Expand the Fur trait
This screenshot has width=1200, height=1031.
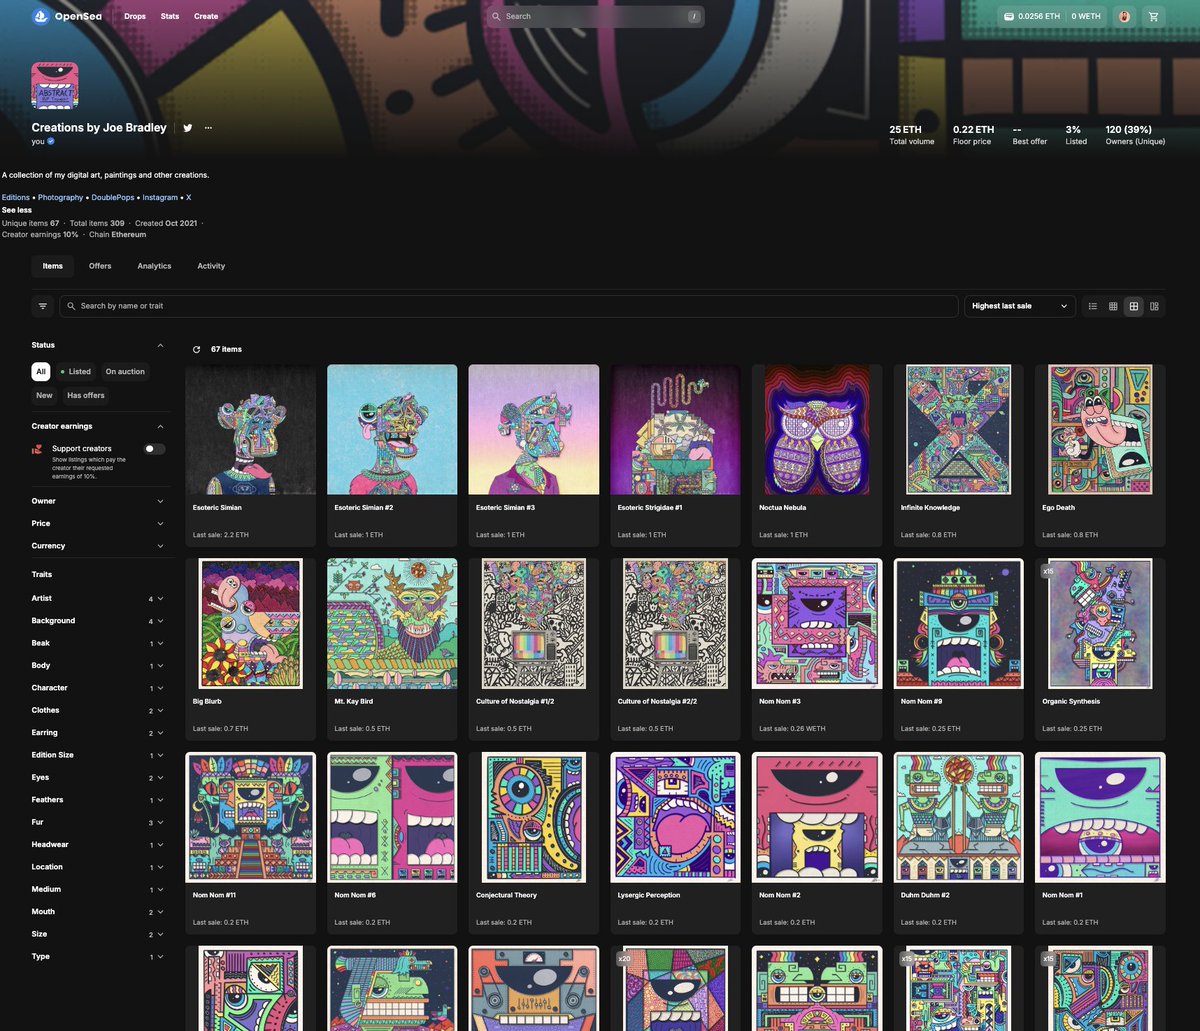pos(98,822)
